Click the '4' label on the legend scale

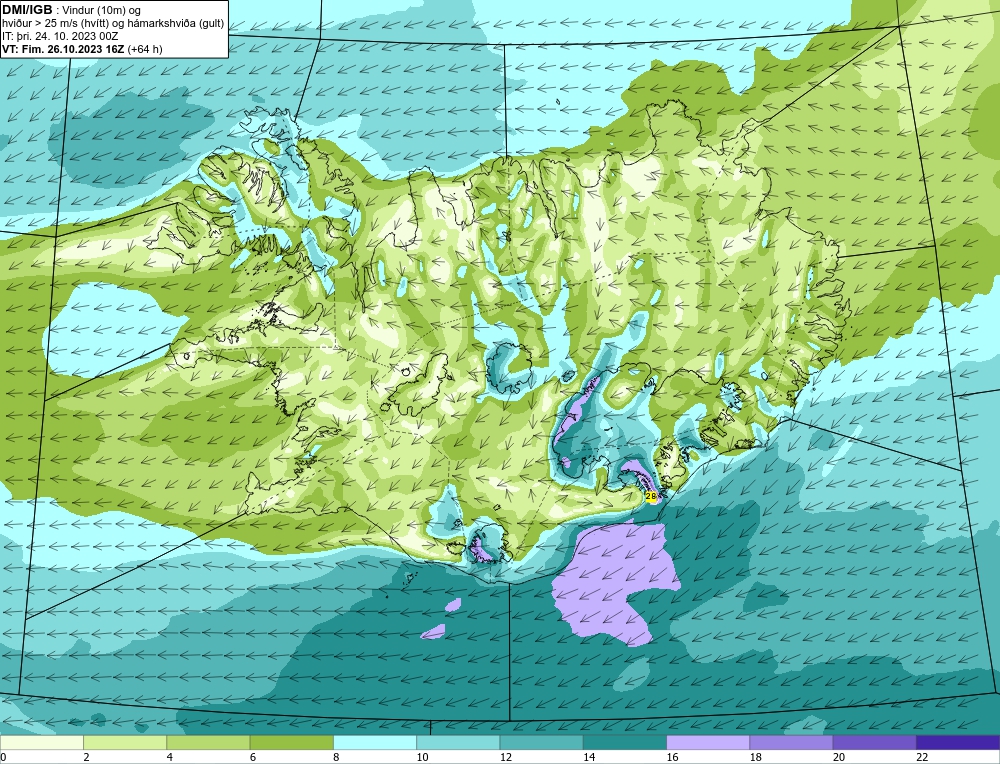(169, 757)
